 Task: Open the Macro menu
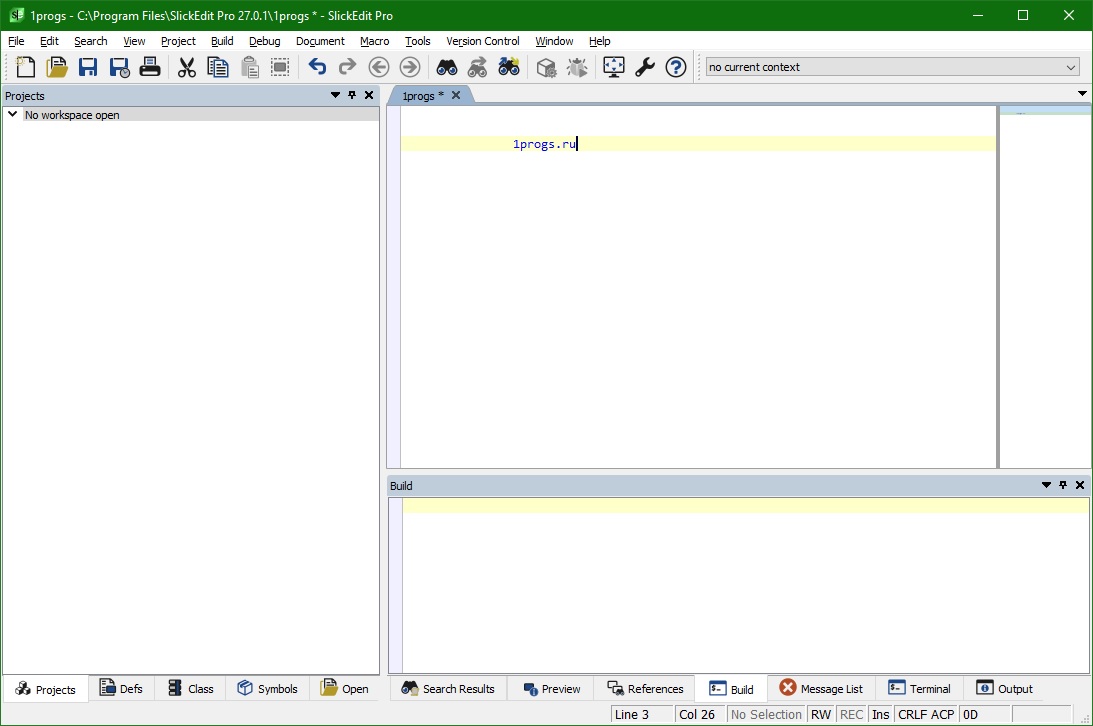375,41
